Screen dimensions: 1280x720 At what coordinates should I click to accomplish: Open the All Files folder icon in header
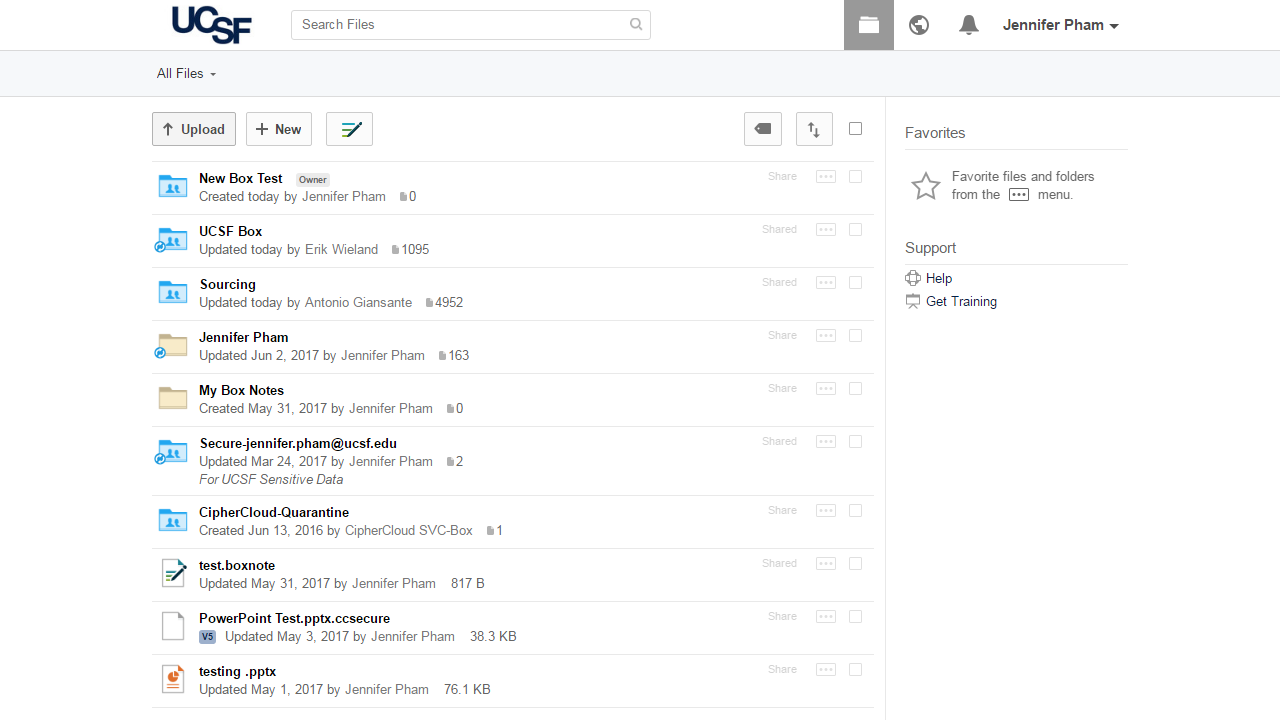pos(869,25)
